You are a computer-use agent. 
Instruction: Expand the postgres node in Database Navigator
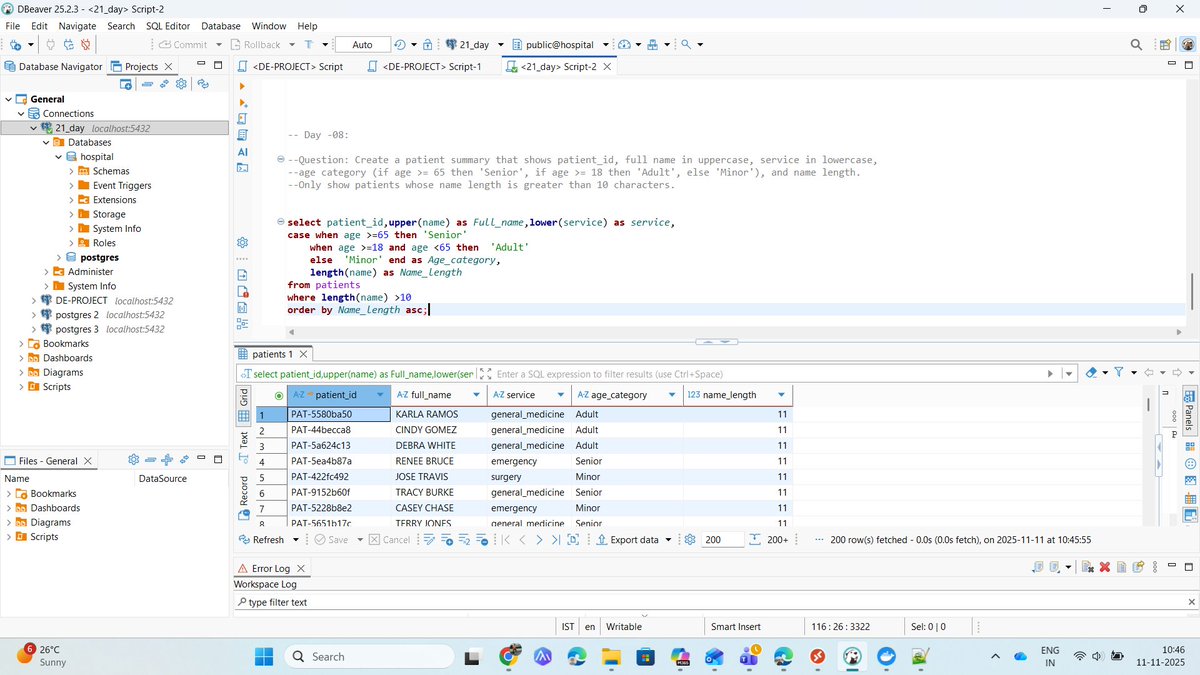pyautogui.click(x=57, y=257)
